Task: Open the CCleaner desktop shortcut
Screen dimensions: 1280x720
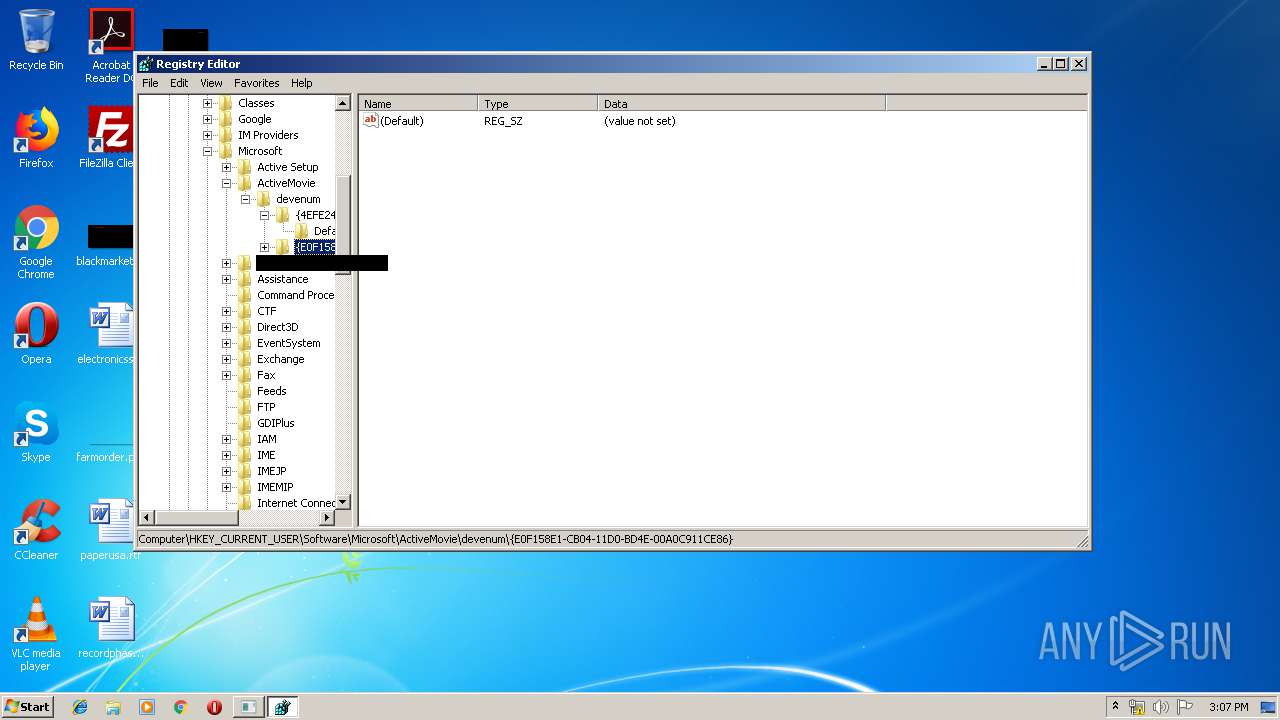Action: coord(36,530)
